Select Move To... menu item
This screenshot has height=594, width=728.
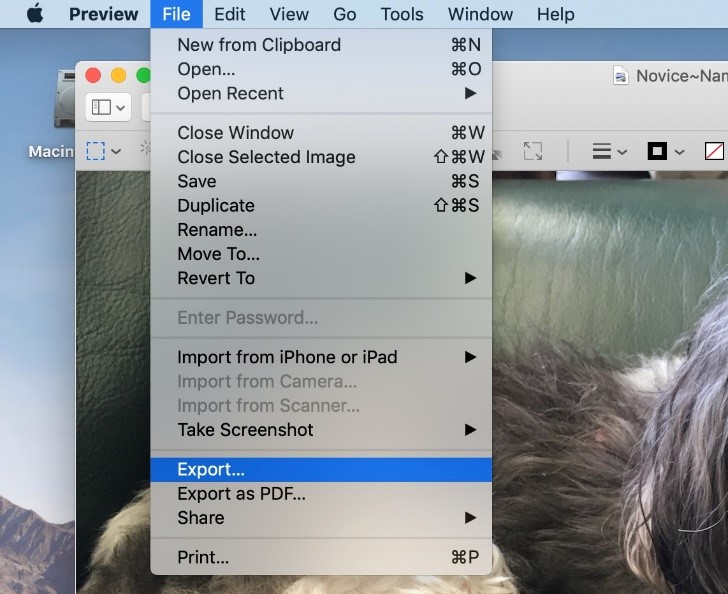coord(321,254)
